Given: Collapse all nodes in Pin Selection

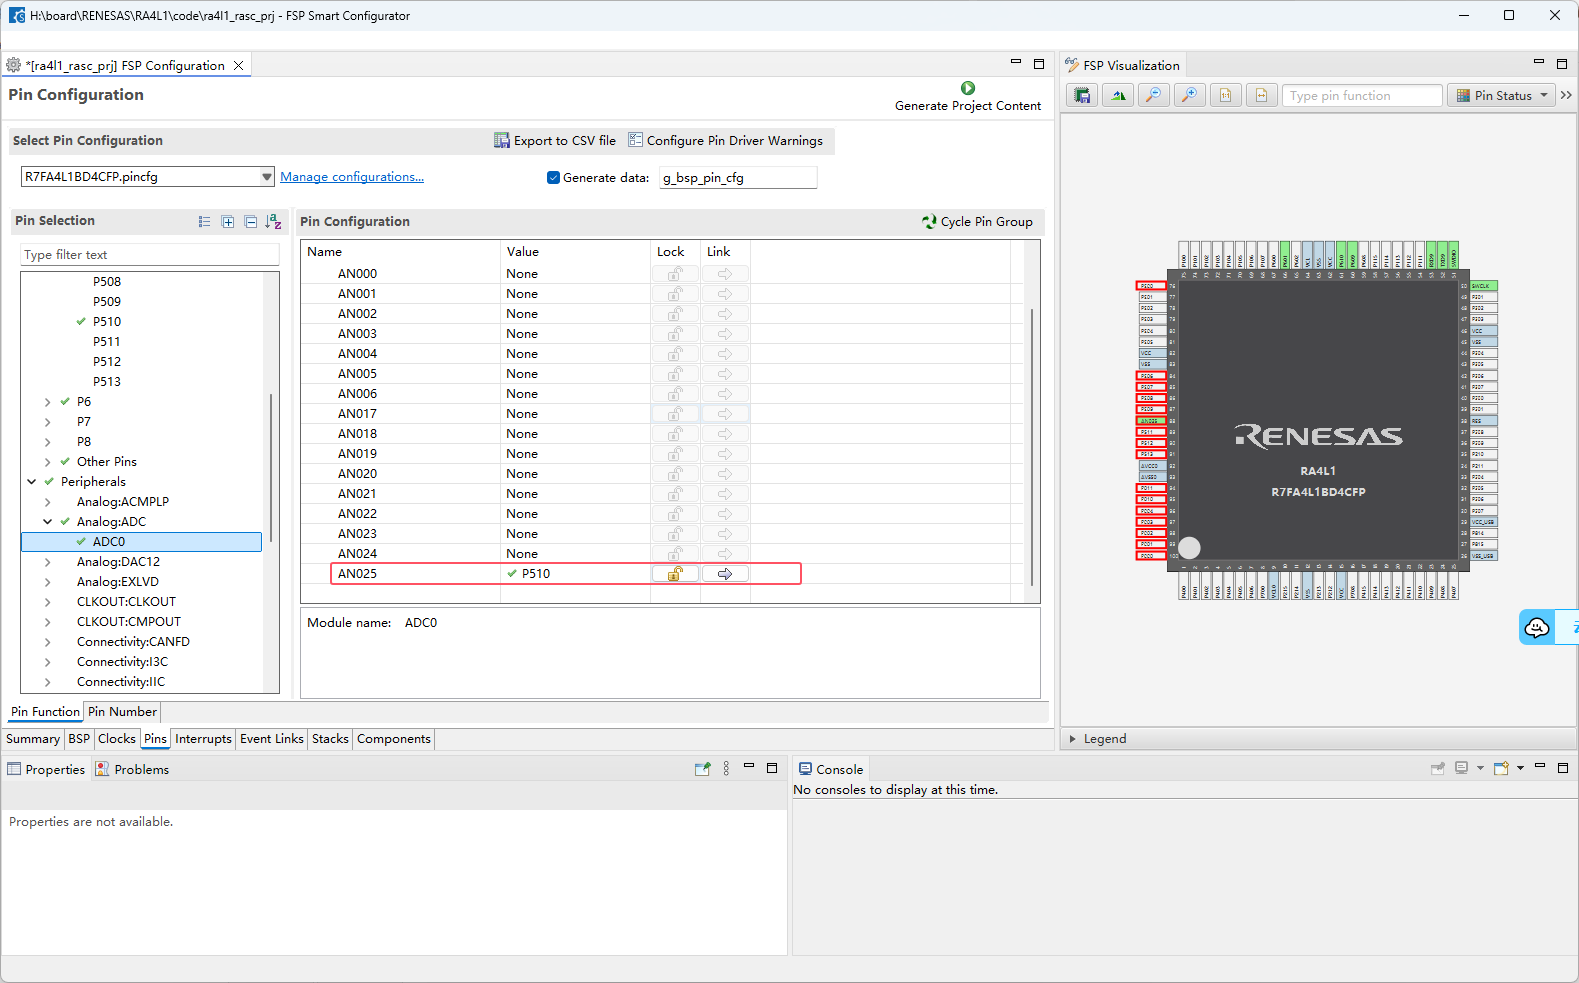Looking at the screenshot, I should [x=251, y=222].
